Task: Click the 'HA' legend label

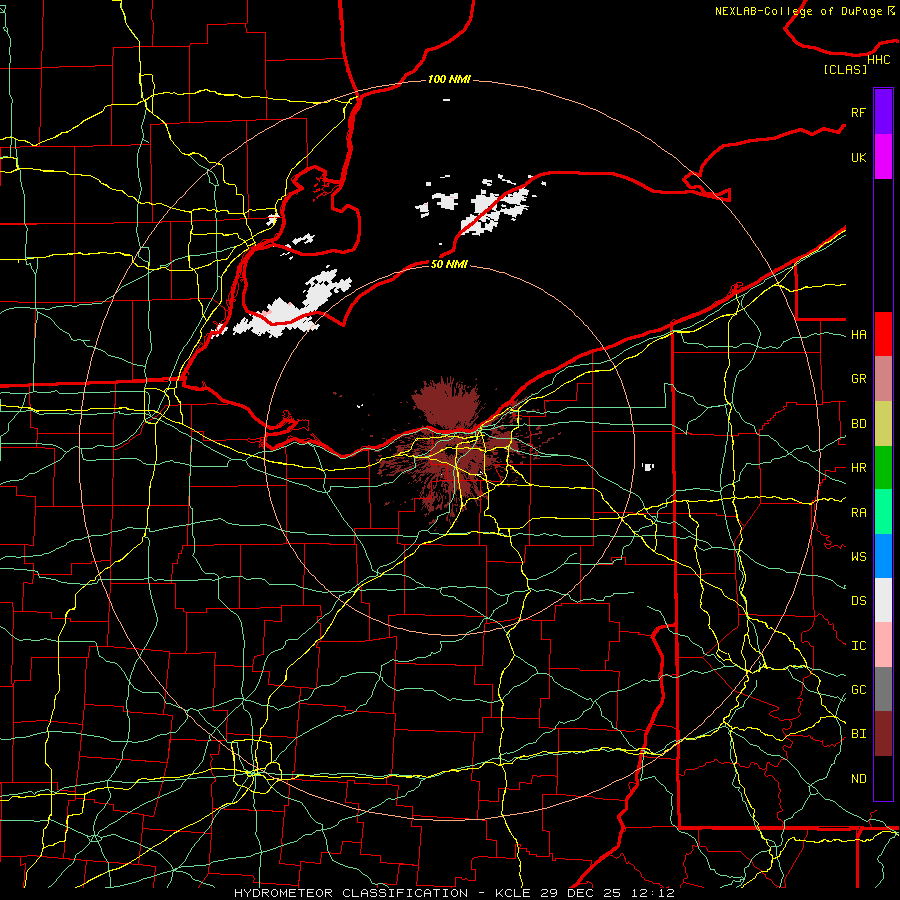Action: click(x=858, y=335)
